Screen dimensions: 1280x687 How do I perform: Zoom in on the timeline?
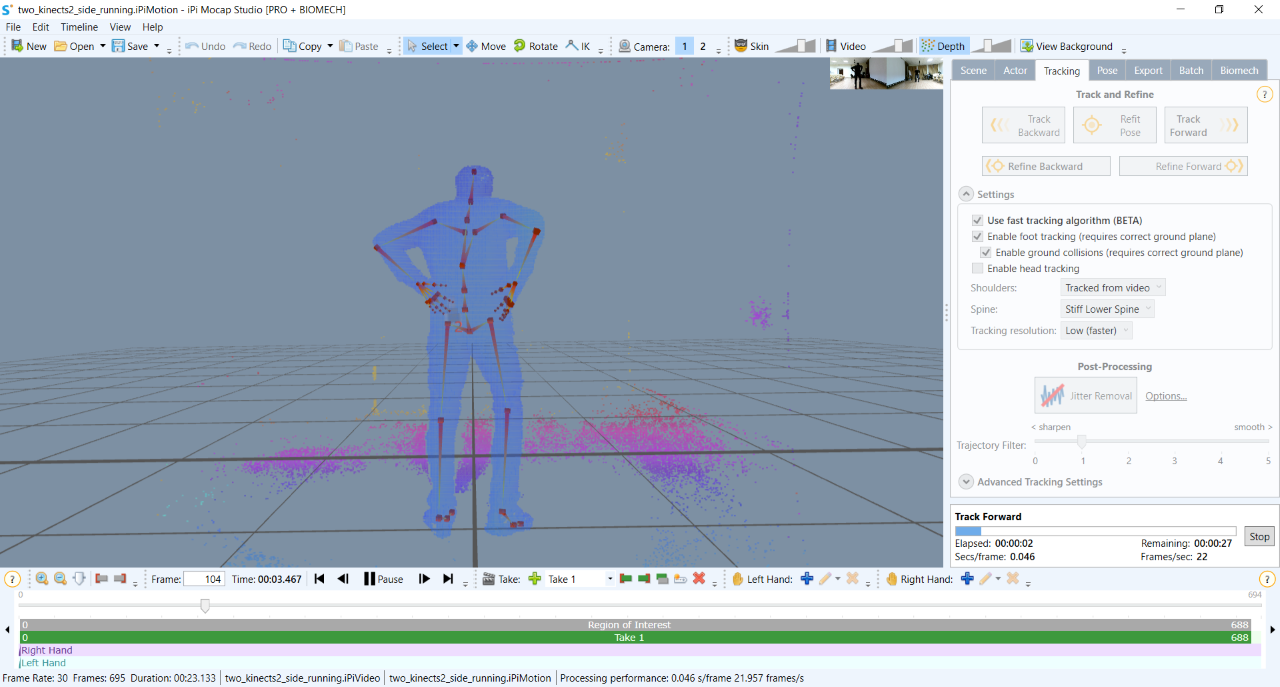[x=42, y=579]
